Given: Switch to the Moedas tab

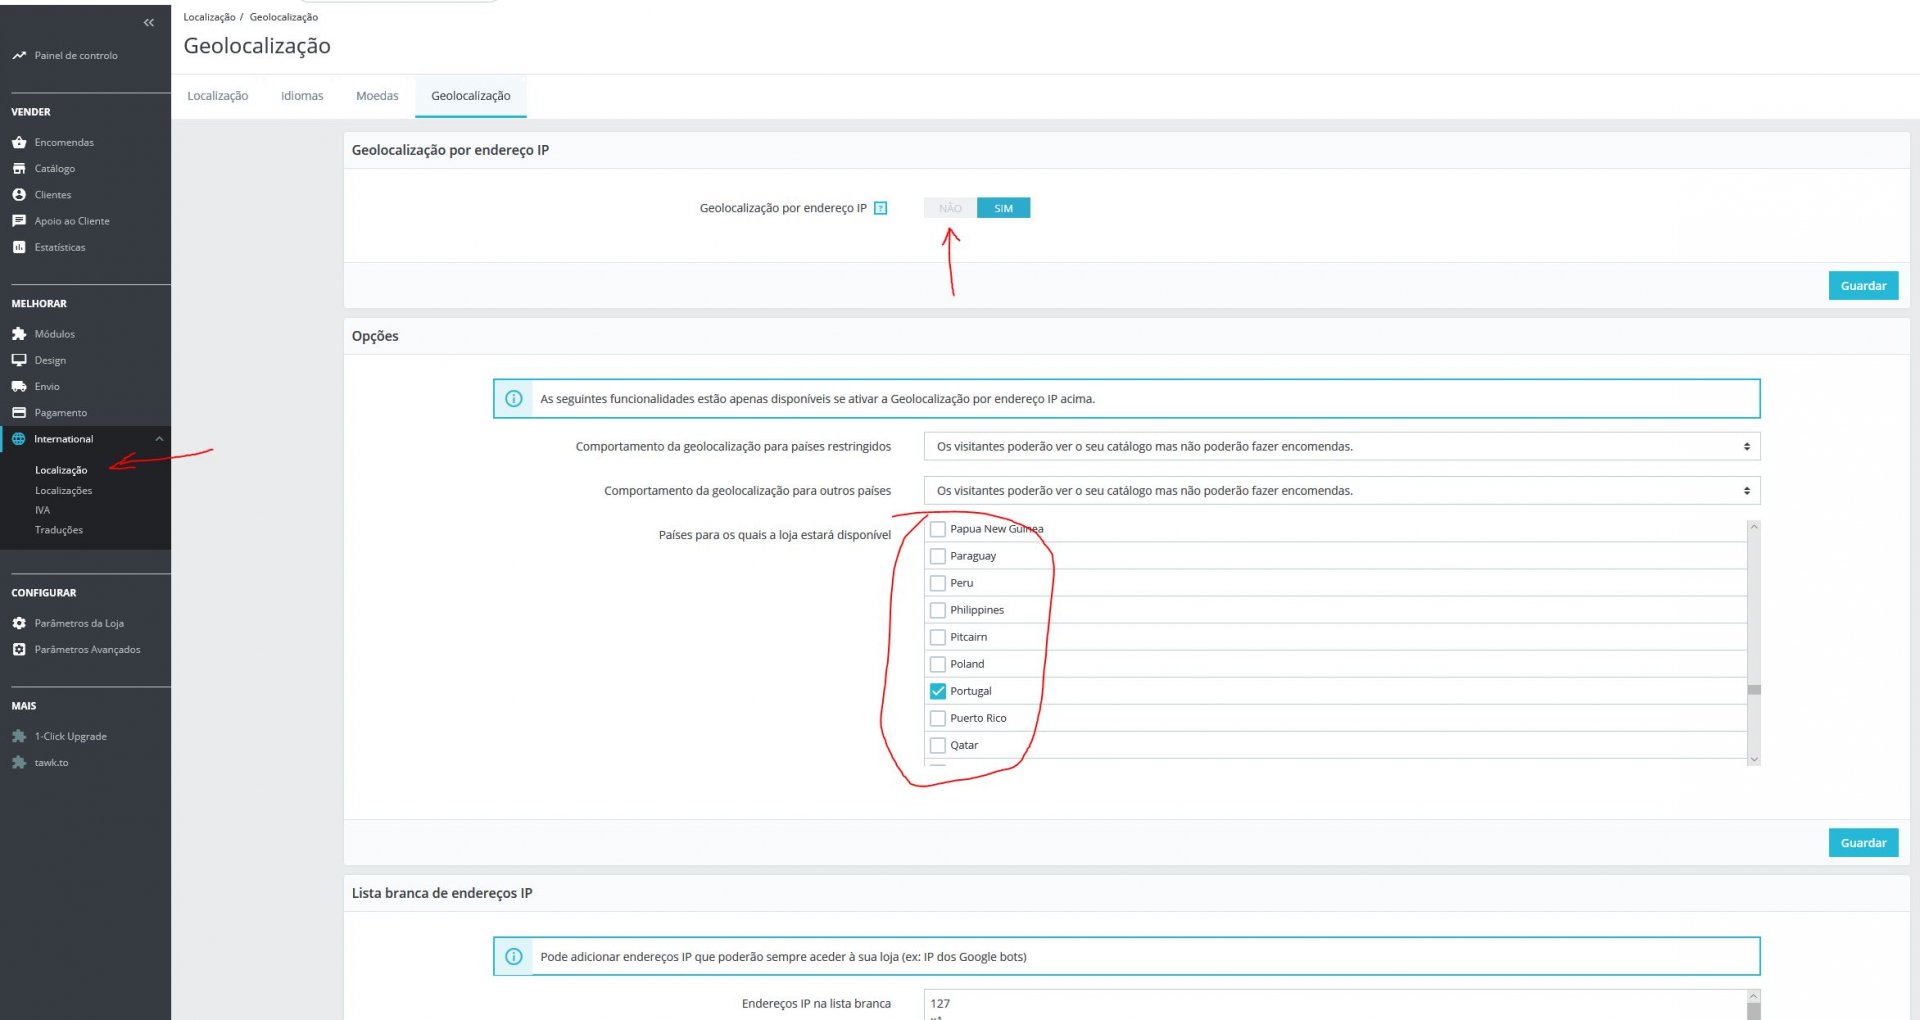Looking at the screenshot, I should point(377,96).
